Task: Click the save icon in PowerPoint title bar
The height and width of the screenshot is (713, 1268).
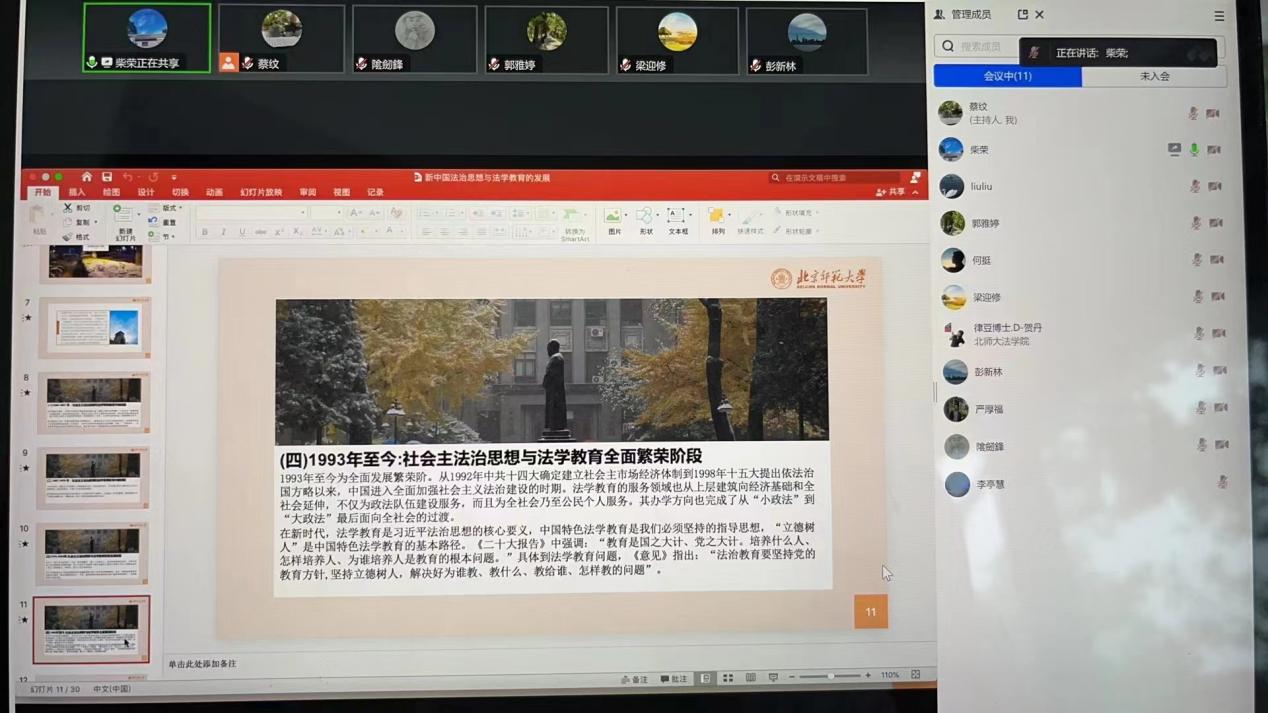Action: [106, 177]
